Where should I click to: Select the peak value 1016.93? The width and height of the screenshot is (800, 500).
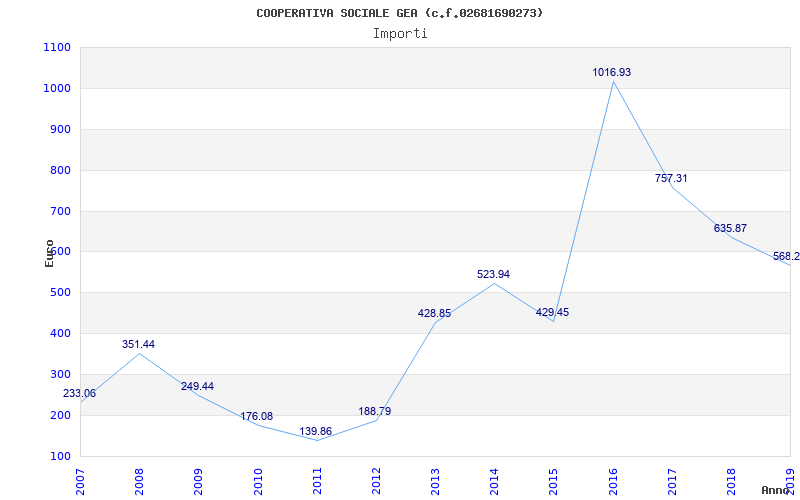[x=611, y=72]
